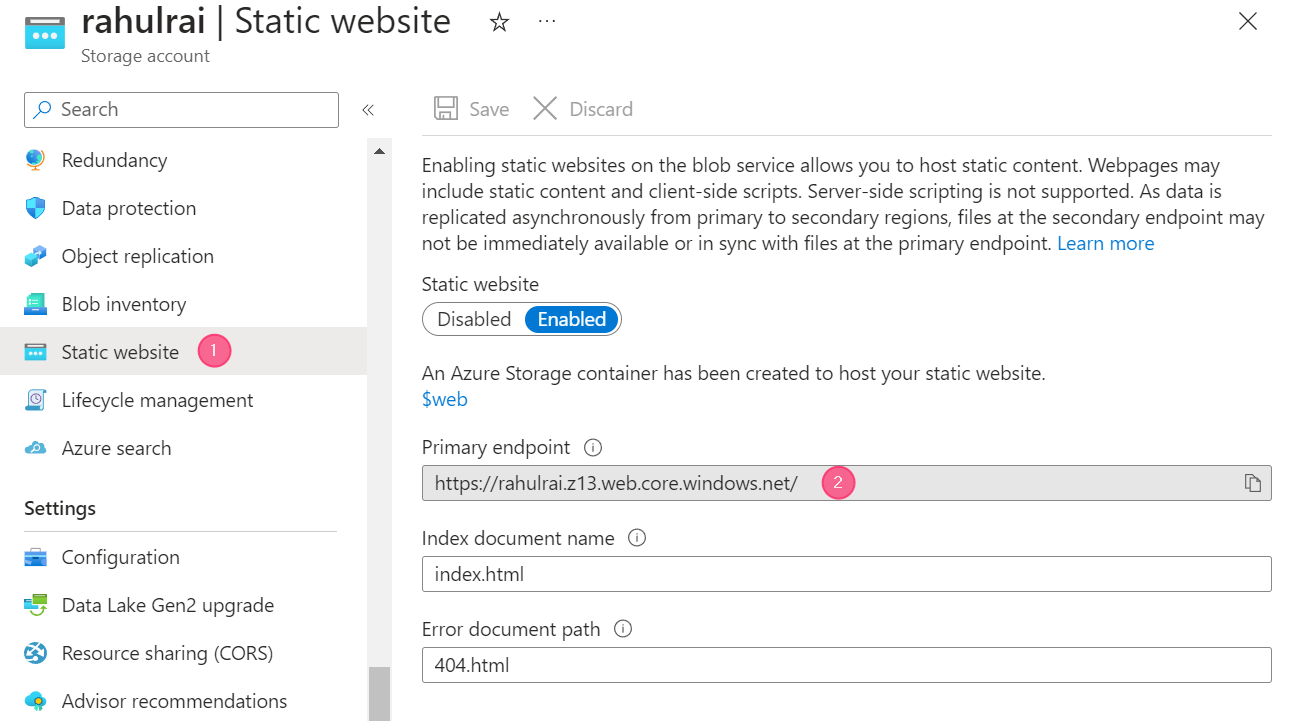This screenshot has height=721, width=1293.
Task: Click the Configuration toolbox icon
Action: click(36, 557)
